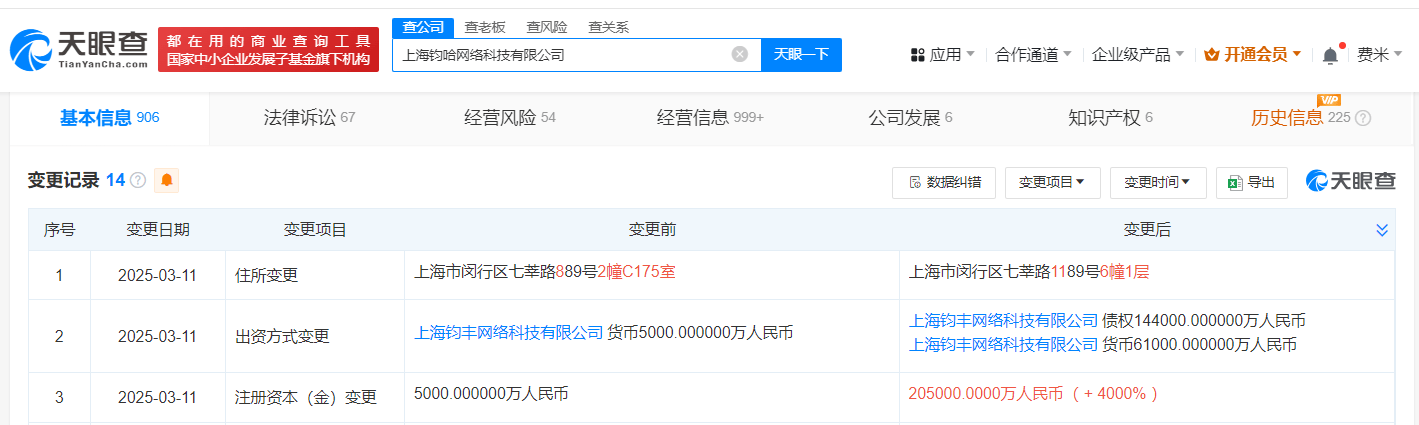Click the 开通会员 crown icon

1212,54
